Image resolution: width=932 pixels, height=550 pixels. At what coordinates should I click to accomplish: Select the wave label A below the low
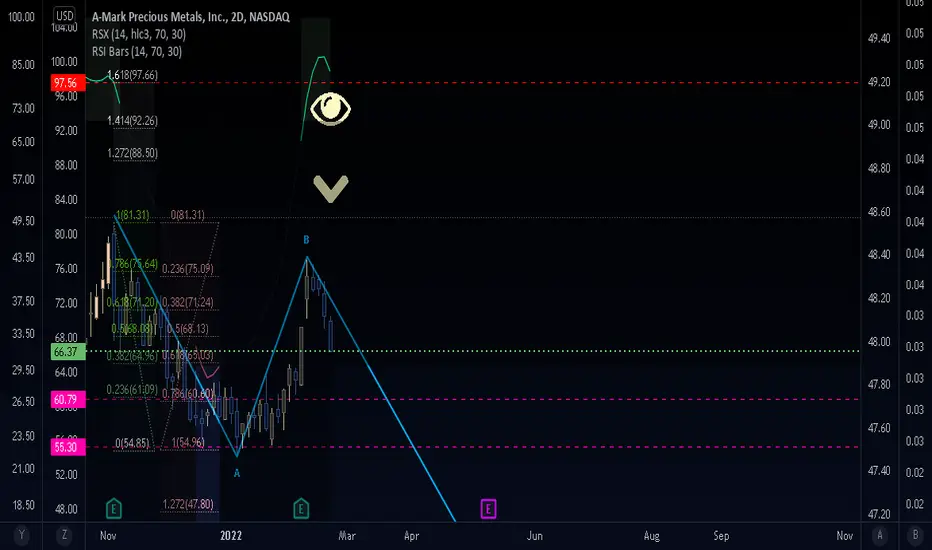[237, 473]
